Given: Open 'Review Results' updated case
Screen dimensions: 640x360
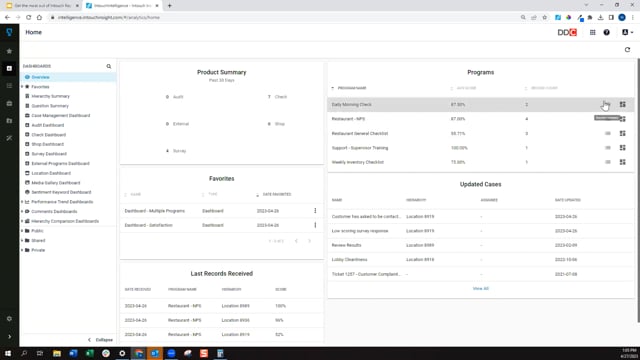Looking at the screenshot, I should (347, 245).
